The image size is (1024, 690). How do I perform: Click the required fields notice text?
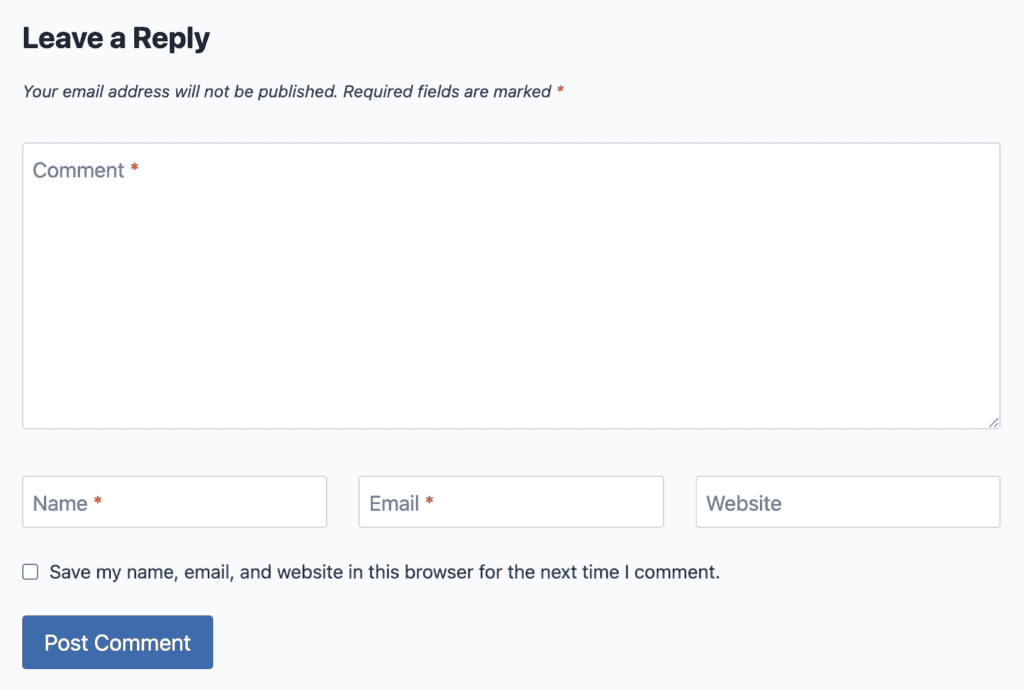pos(290,91)
